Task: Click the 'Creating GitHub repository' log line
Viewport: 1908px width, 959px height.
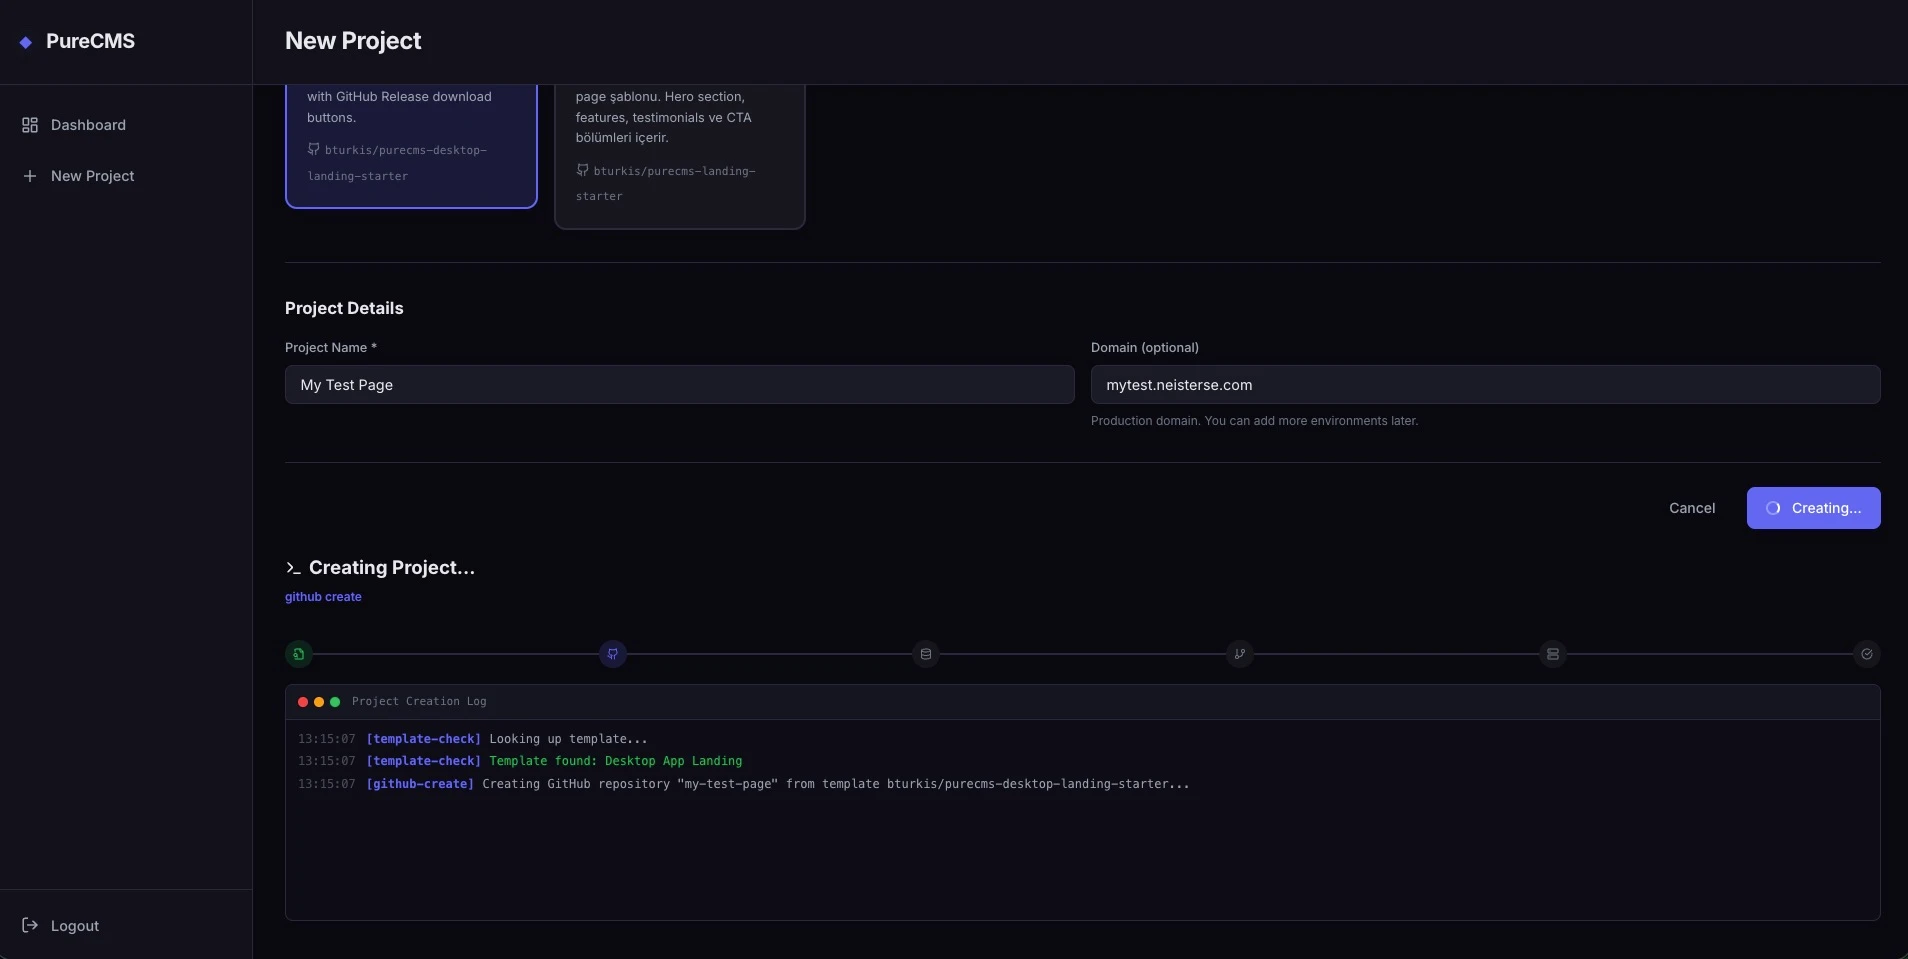Action: (836, 784)
